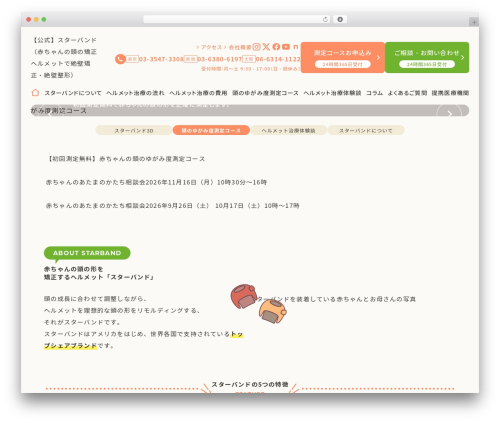This screenshot has width=500, height=423.
Task: Open ヘルメット治療の費用 menu item
Action: click(x=198, y=93)
